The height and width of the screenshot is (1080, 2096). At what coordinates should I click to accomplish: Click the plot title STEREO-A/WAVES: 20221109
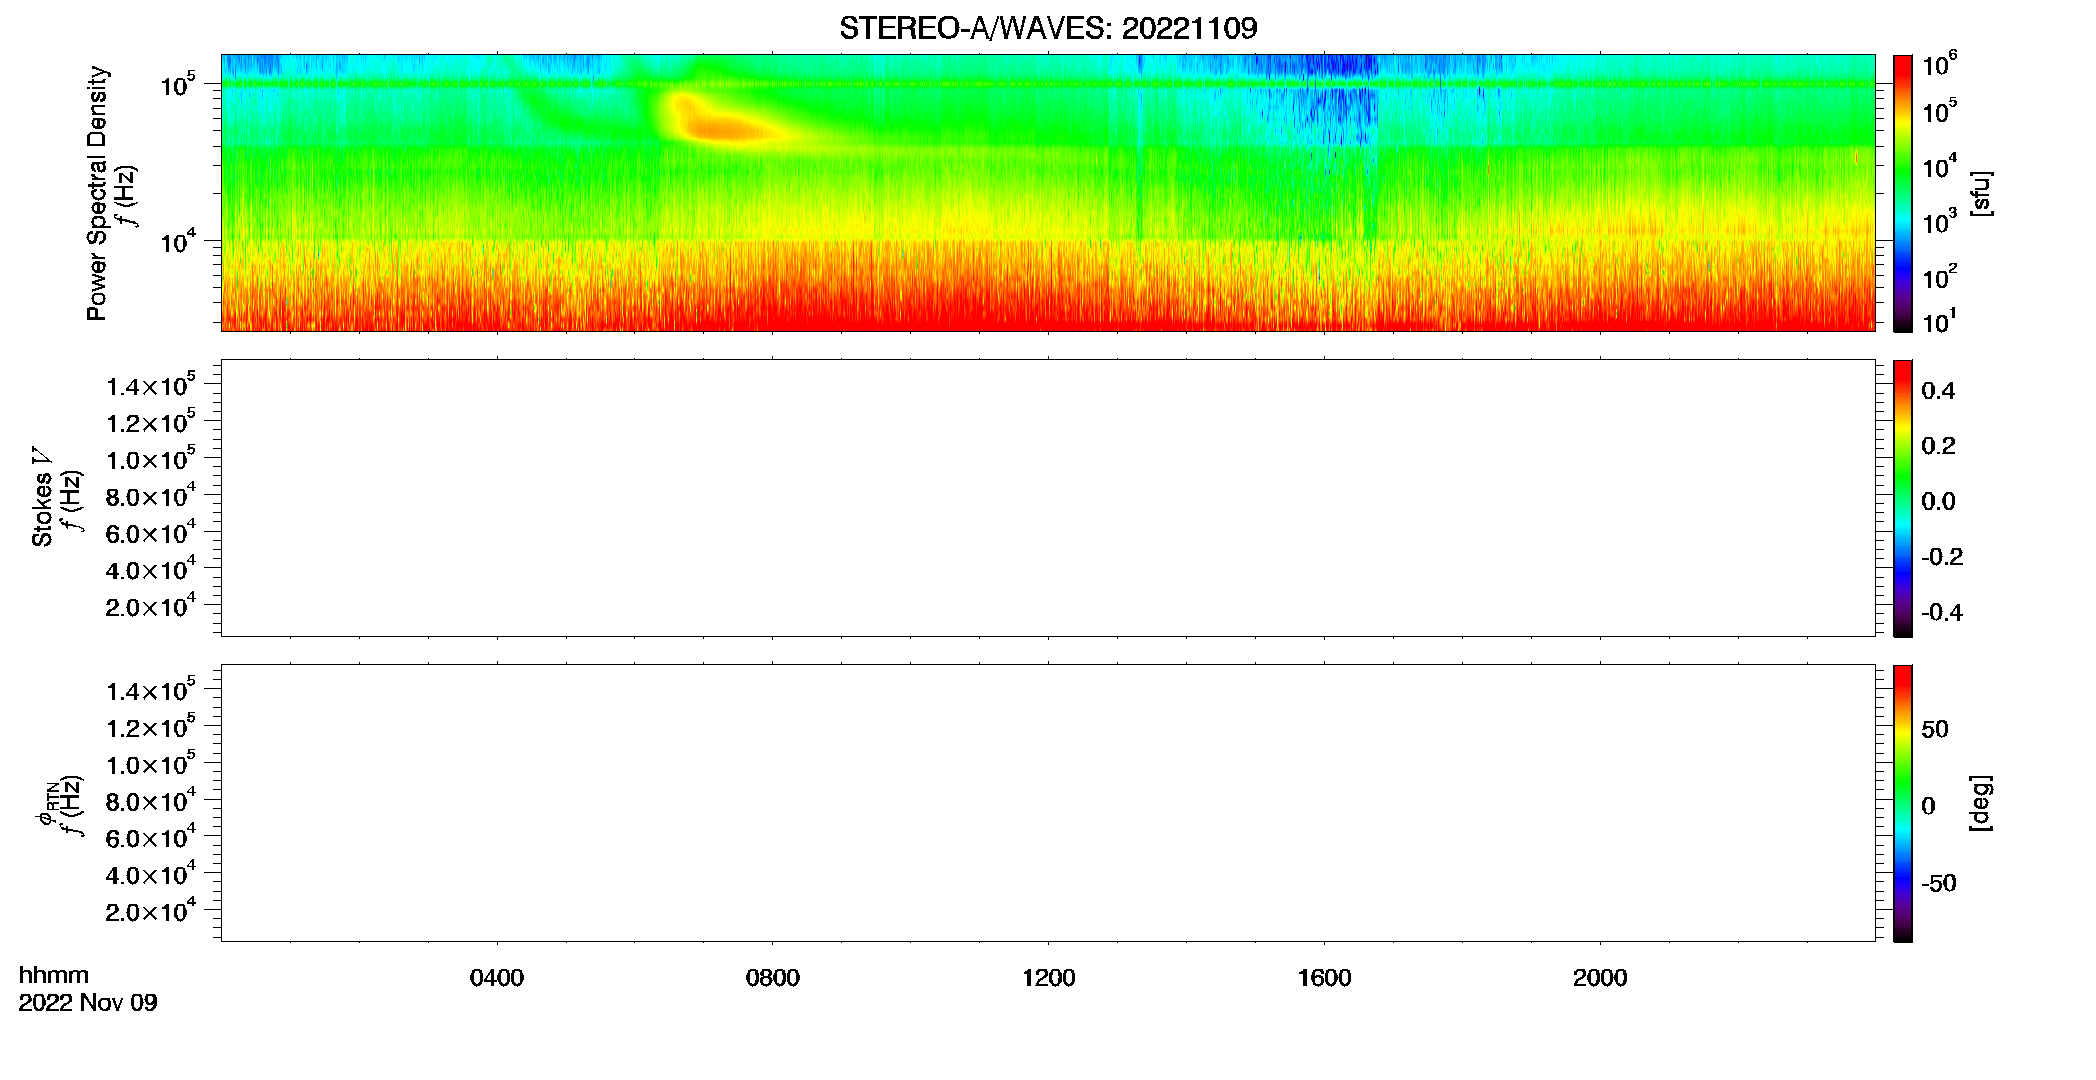pyautogui.click(x=1048, y=28)
